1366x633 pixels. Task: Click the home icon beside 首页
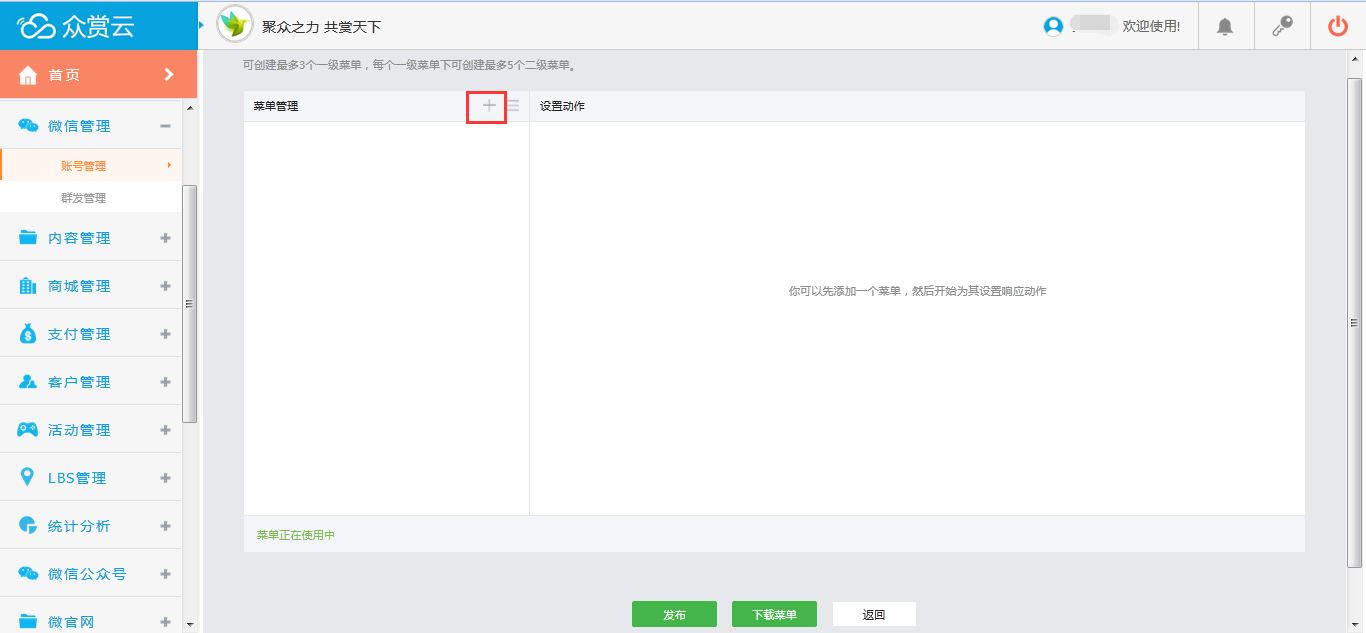28,76
